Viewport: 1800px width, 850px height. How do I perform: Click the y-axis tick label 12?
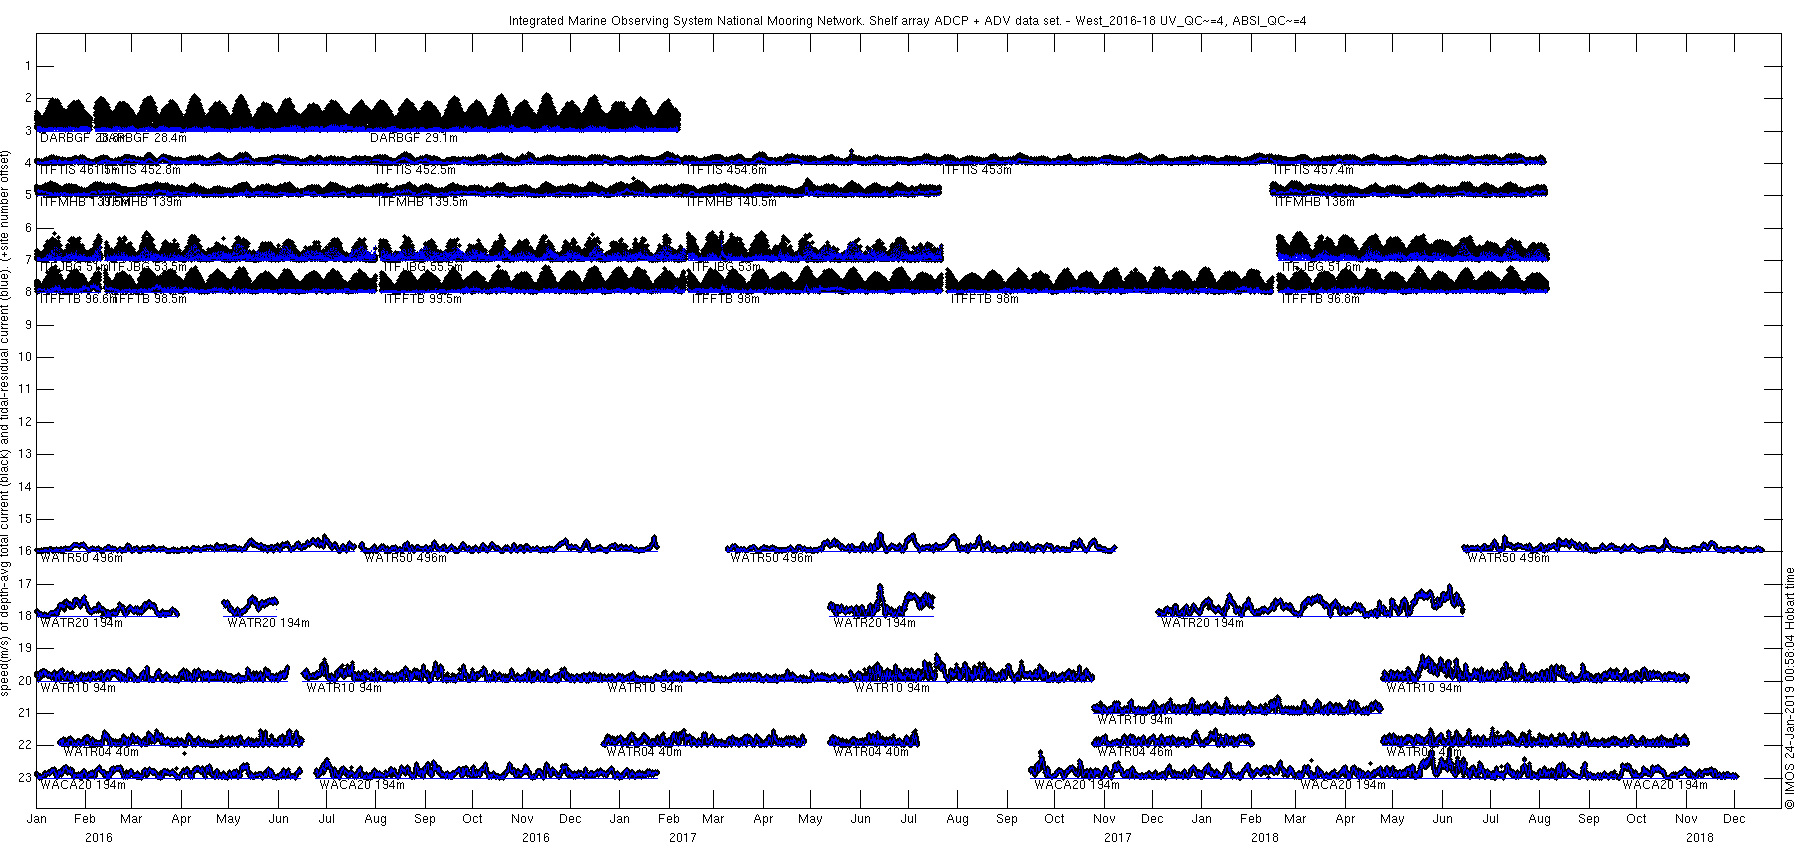coord(25,422)
